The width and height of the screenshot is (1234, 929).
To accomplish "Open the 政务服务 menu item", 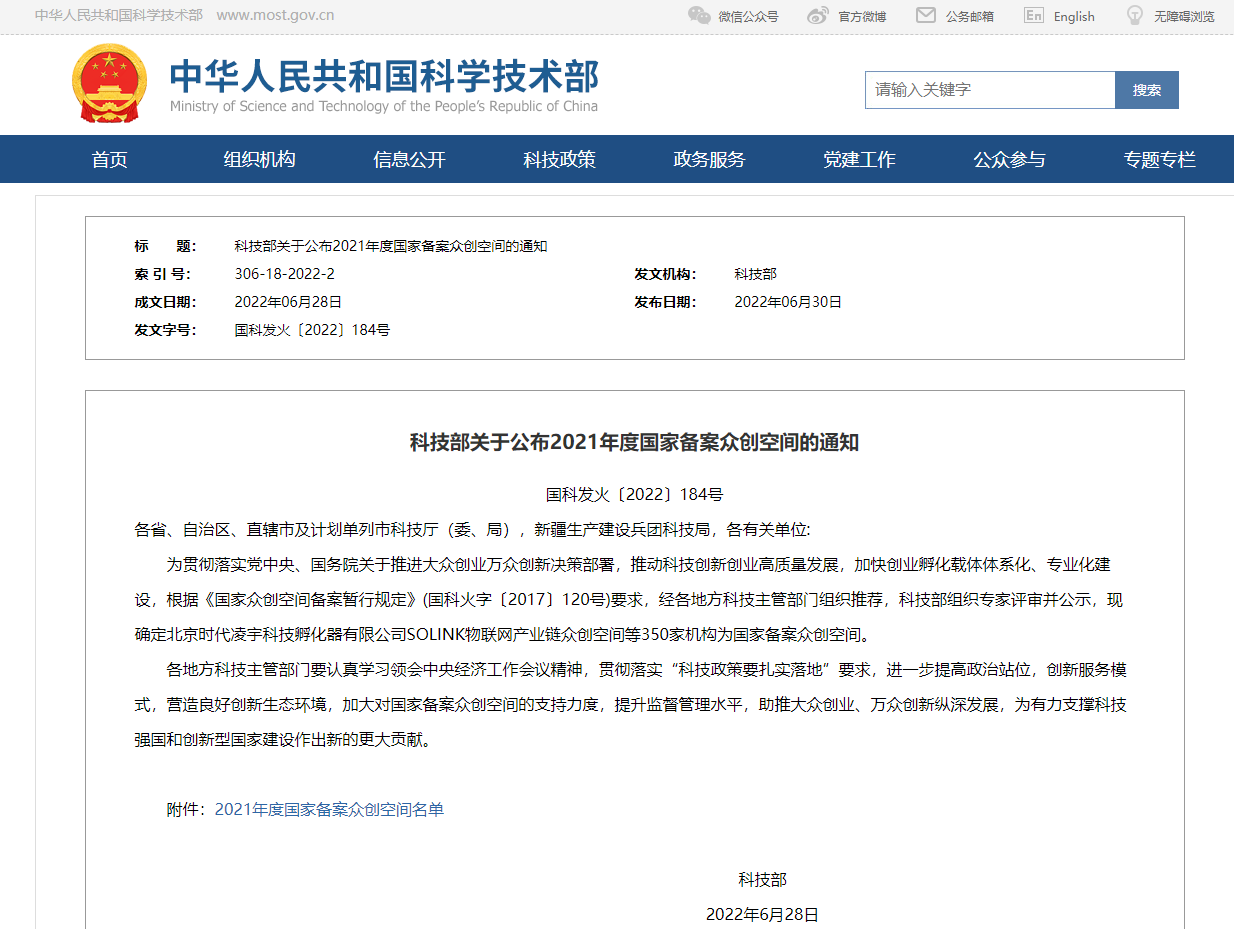I will point(709,160).
